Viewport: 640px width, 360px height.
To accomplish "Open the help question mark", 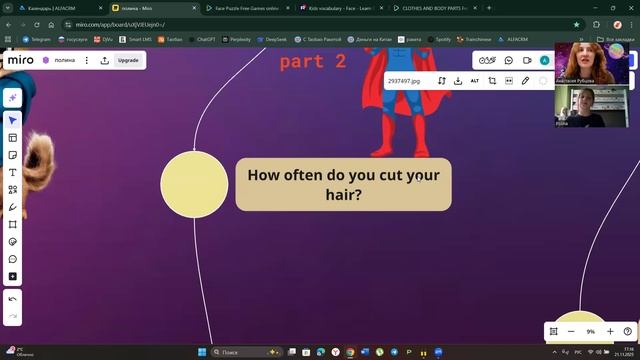I will 628,331.
